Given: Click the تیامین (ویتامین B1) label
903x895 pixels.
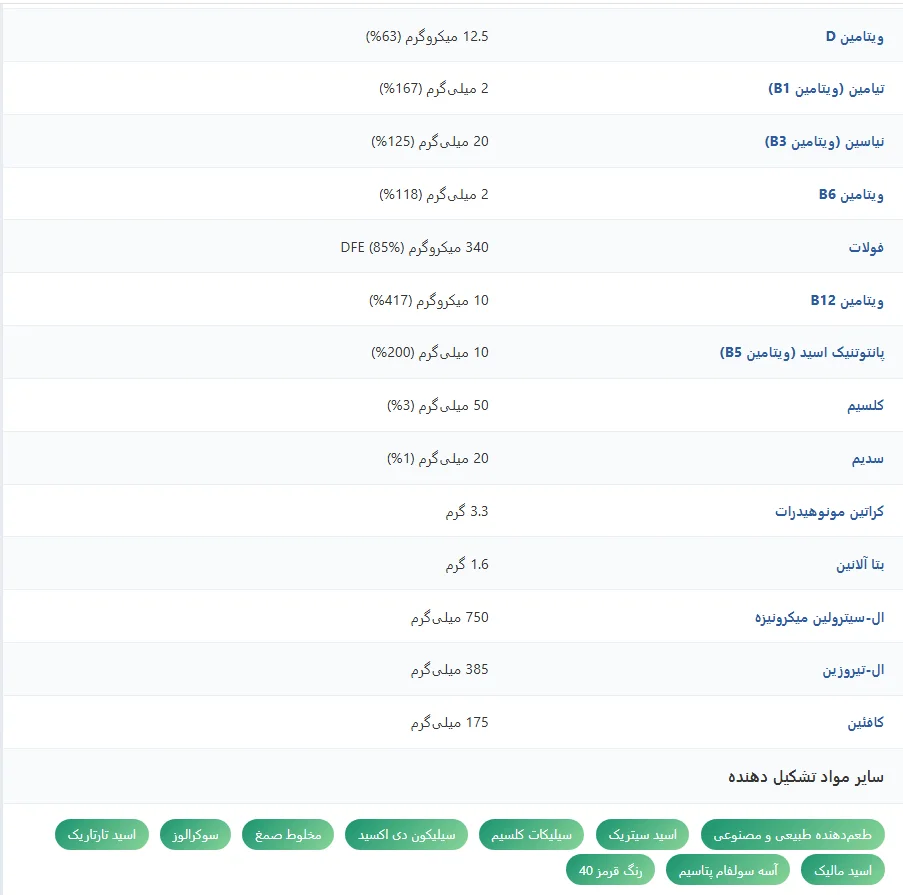Looking at the screenshot, I should click(825, 89).
